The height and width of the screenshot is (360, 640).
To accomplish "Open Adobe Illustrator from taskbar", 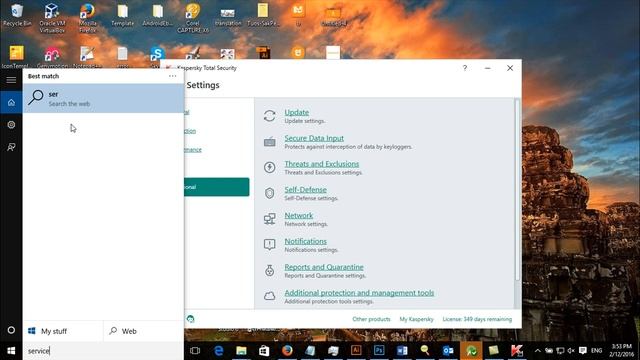I will pos(356,351).
